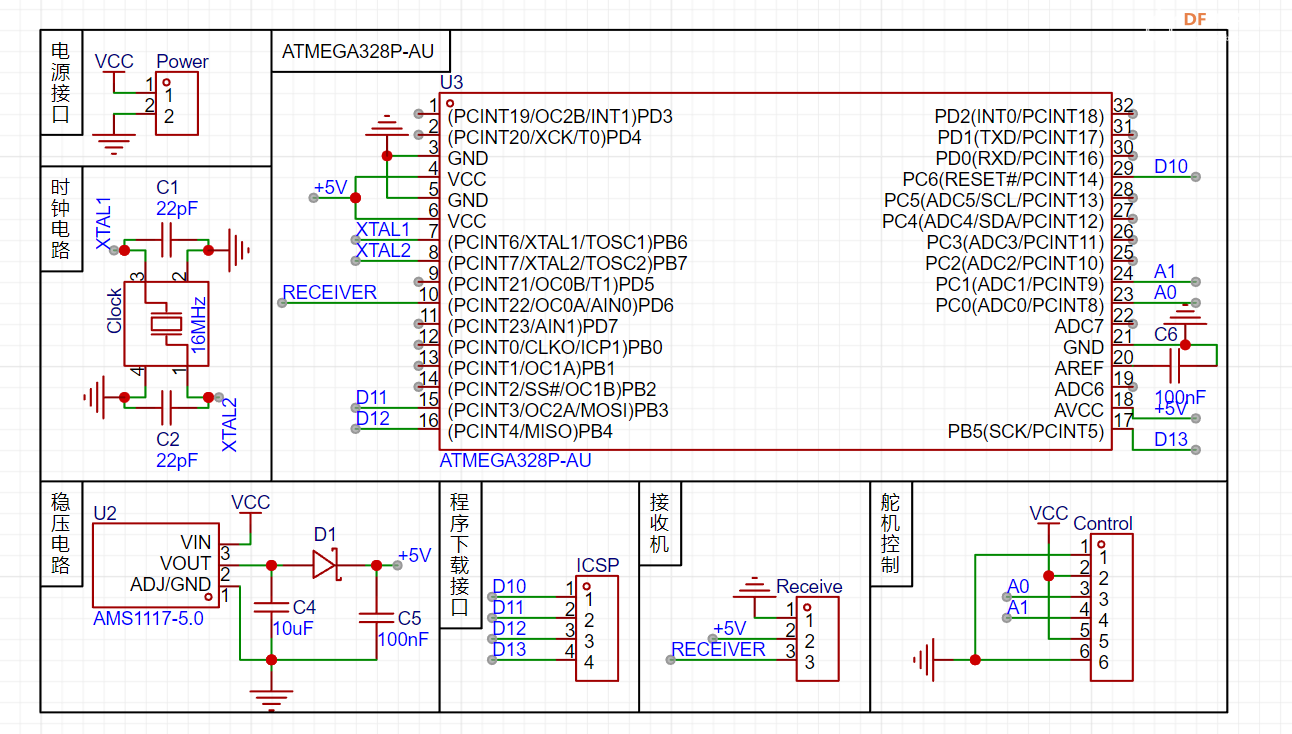Image resolution: width=1292 pixels, height=734 pixels.
Task: Click the D10 net label at pin 29
Action: (1171, 166)
